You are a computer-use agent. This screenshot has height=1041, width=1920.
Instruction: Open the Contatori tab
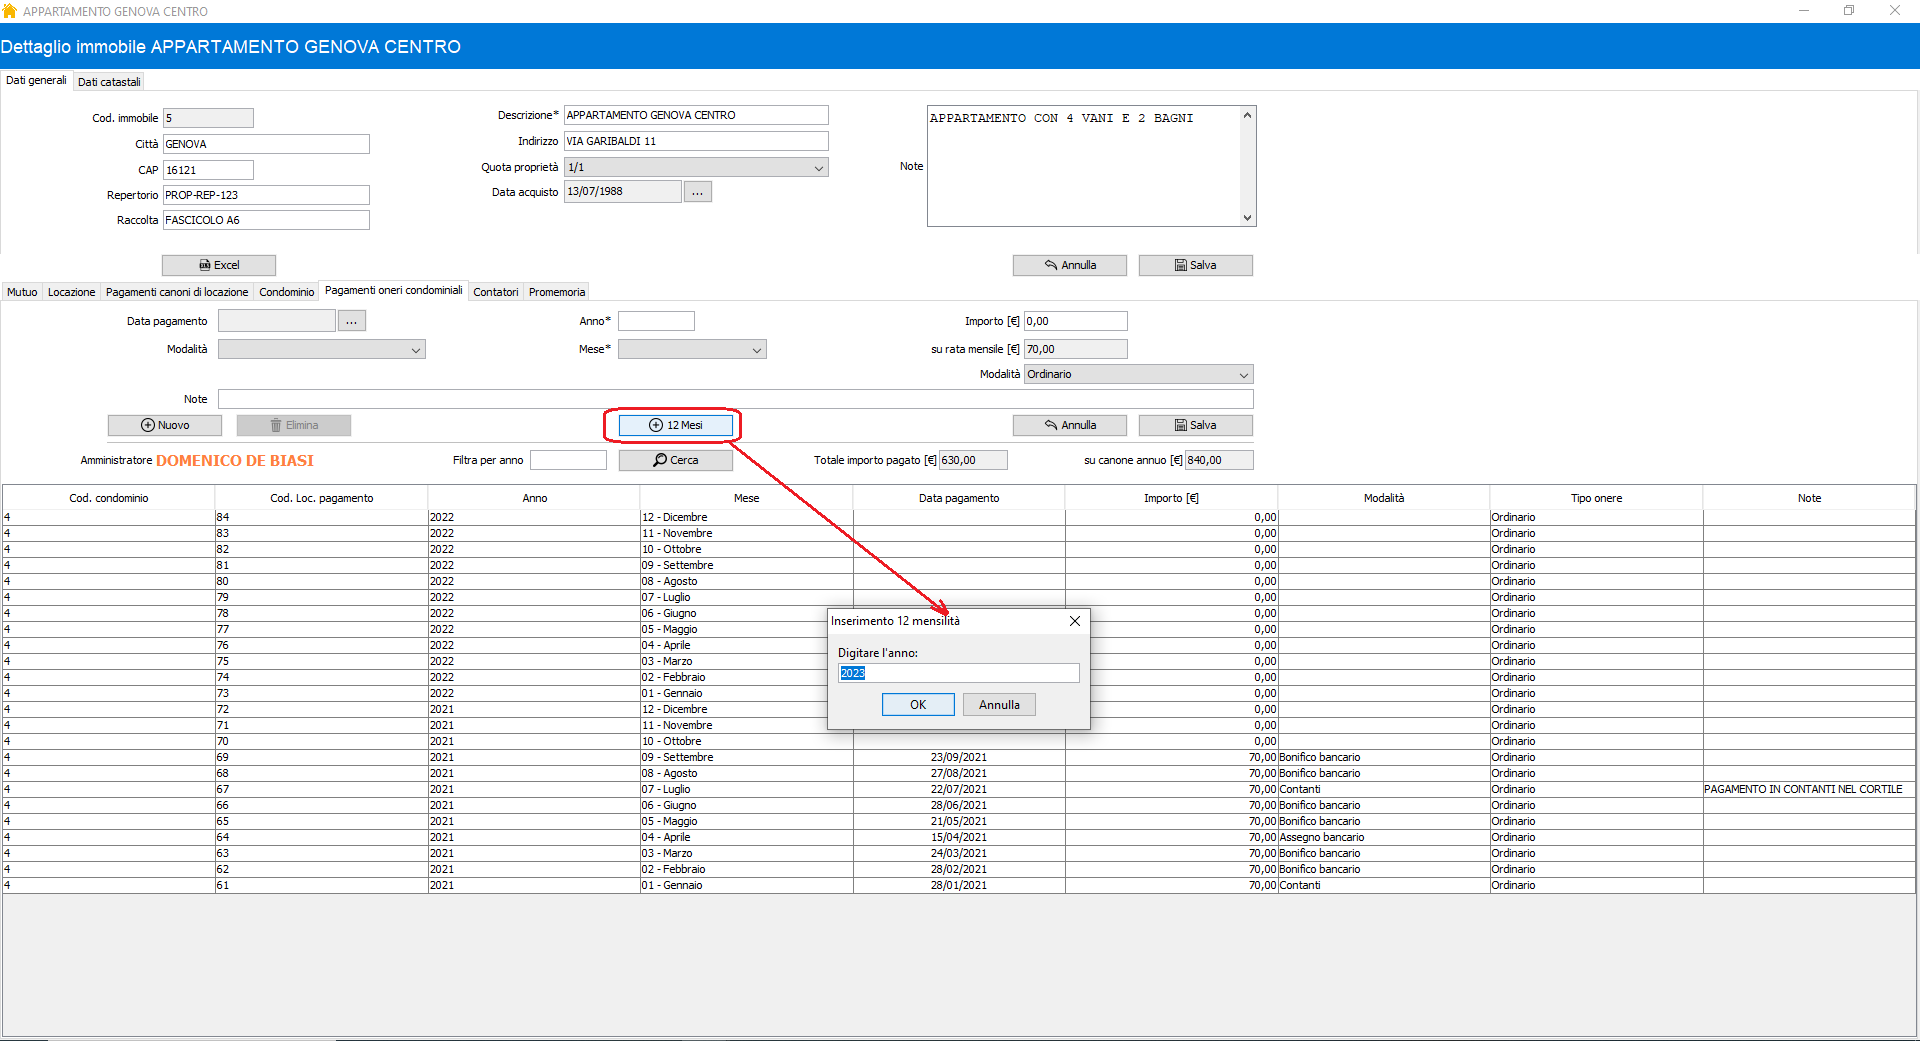(x=495, y=292)
